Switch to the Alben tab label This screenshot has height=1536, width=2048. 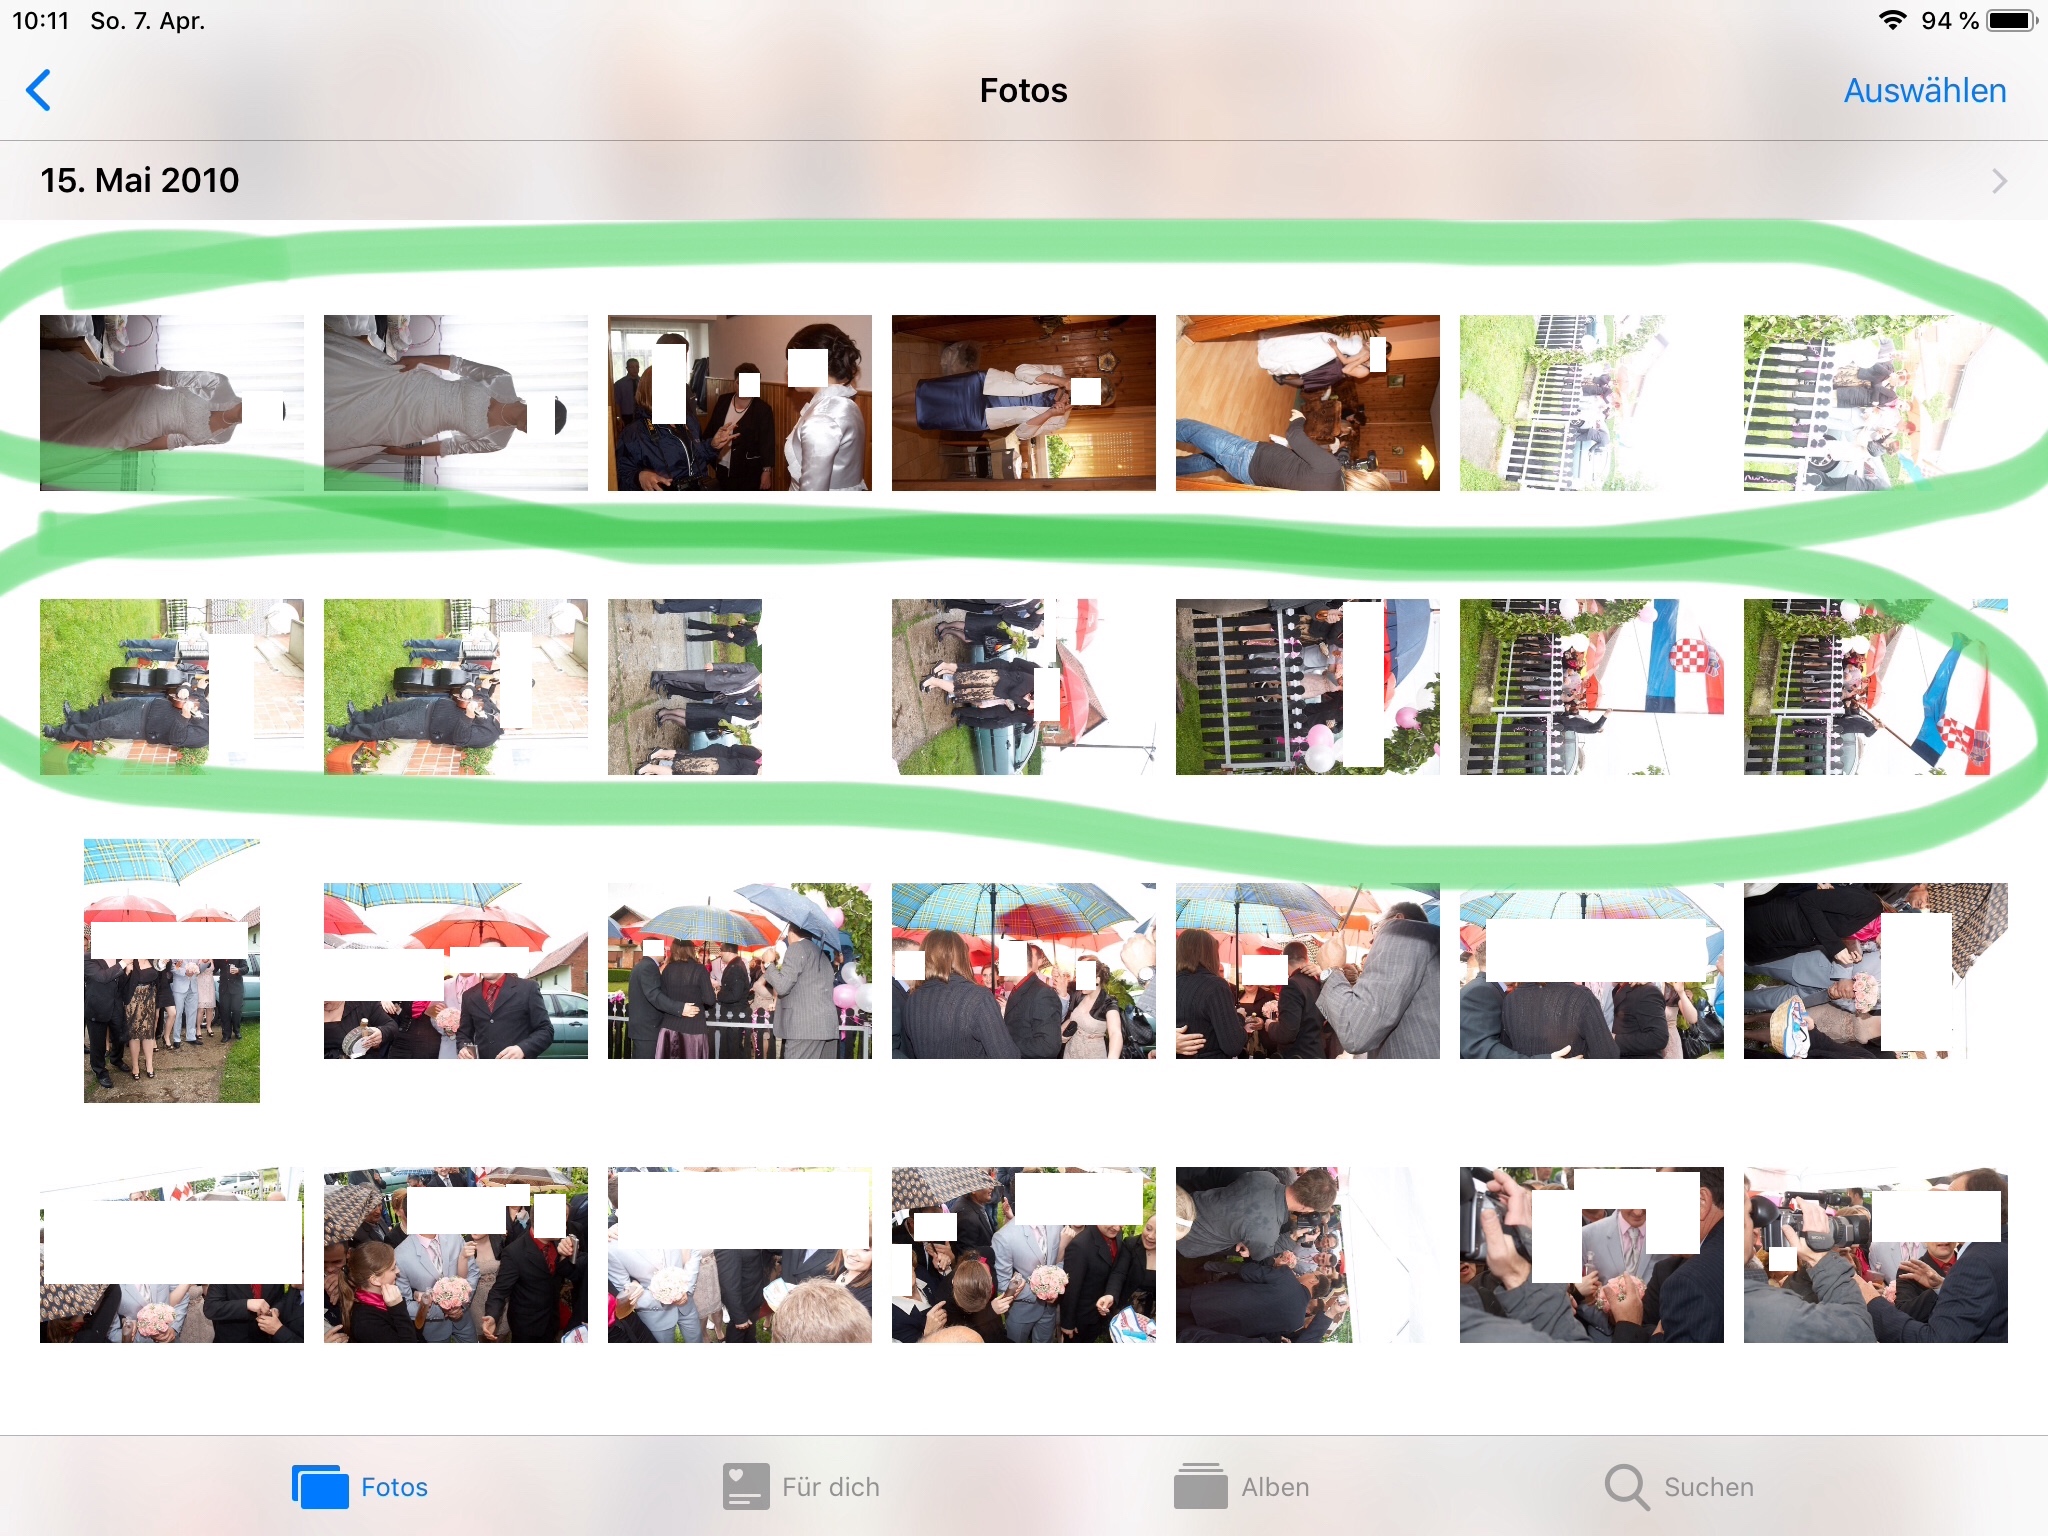pyautogui.click(x=1275, y=1487)
